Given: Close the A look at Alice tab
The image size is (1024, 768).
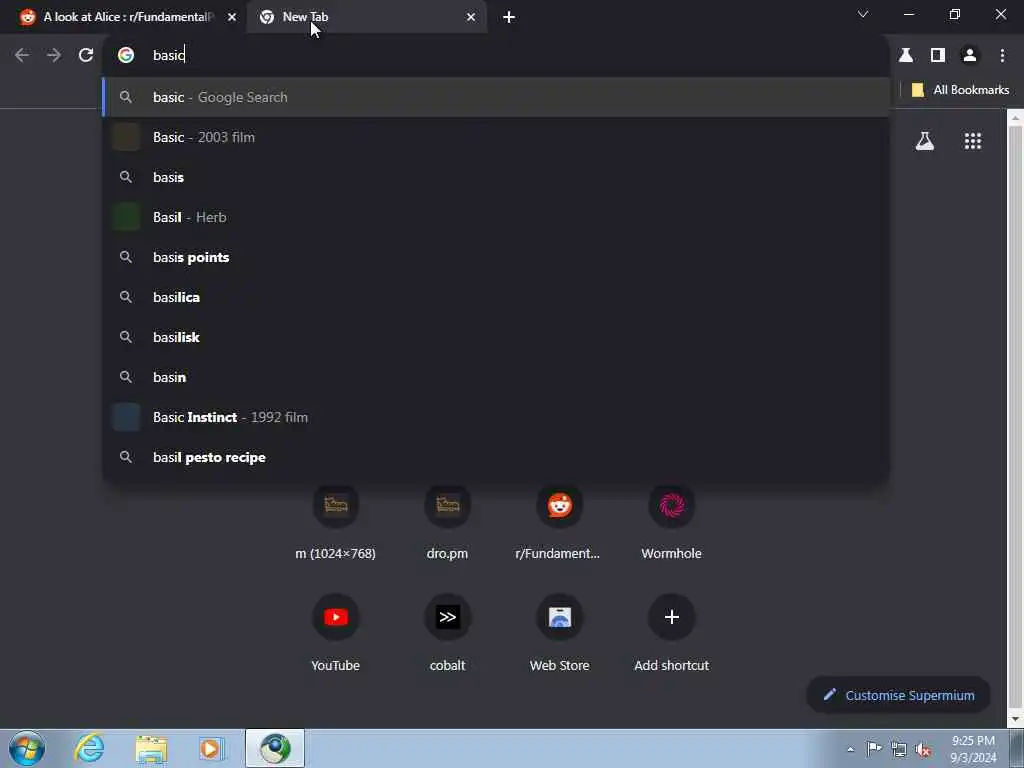Looking at the screenshot, I should pos(232,17).
